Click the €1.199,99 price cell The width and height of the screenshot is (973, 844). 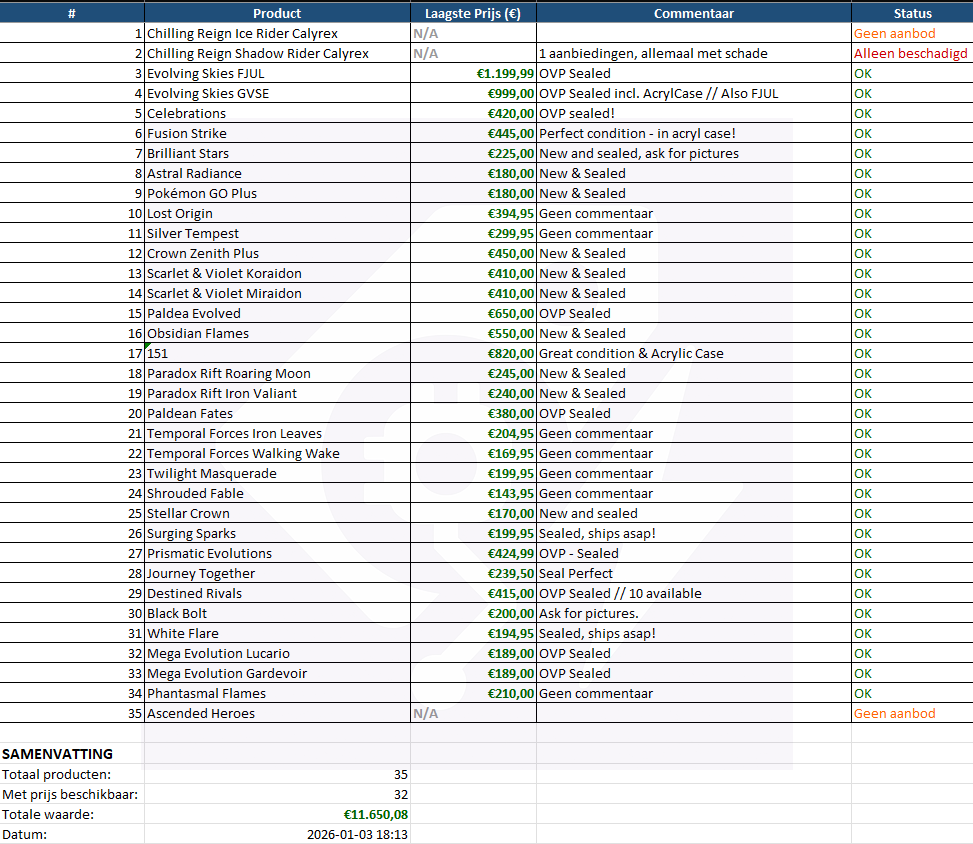(473, 73)
